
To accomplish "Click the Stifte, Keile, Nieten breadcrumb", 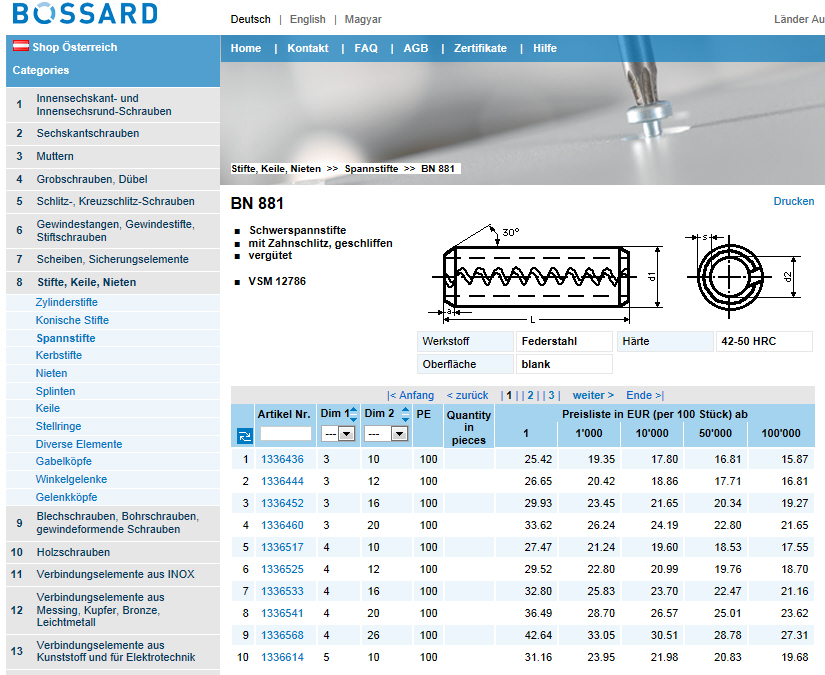I will point(276,169).
